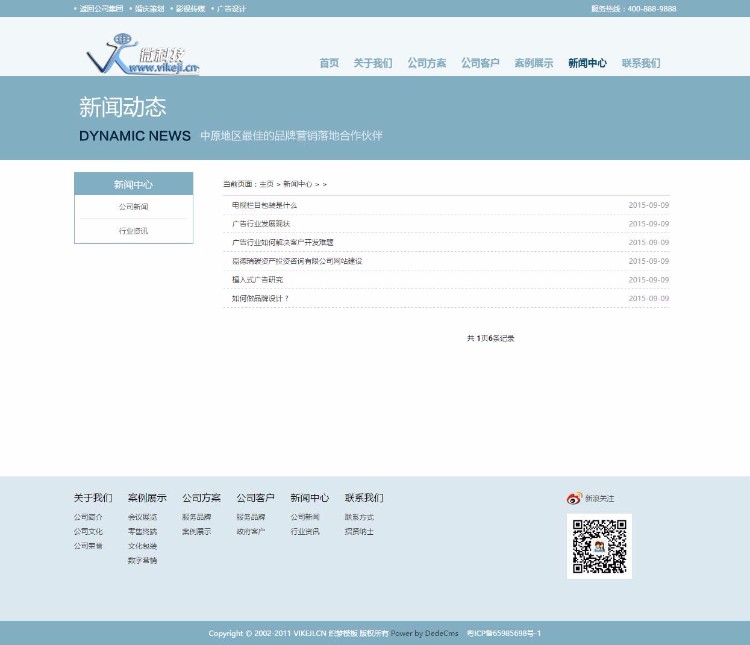Screen dimensions: 750x645
Task: Click the 新闻动态 banner heading
Action: tap(122, 107)
